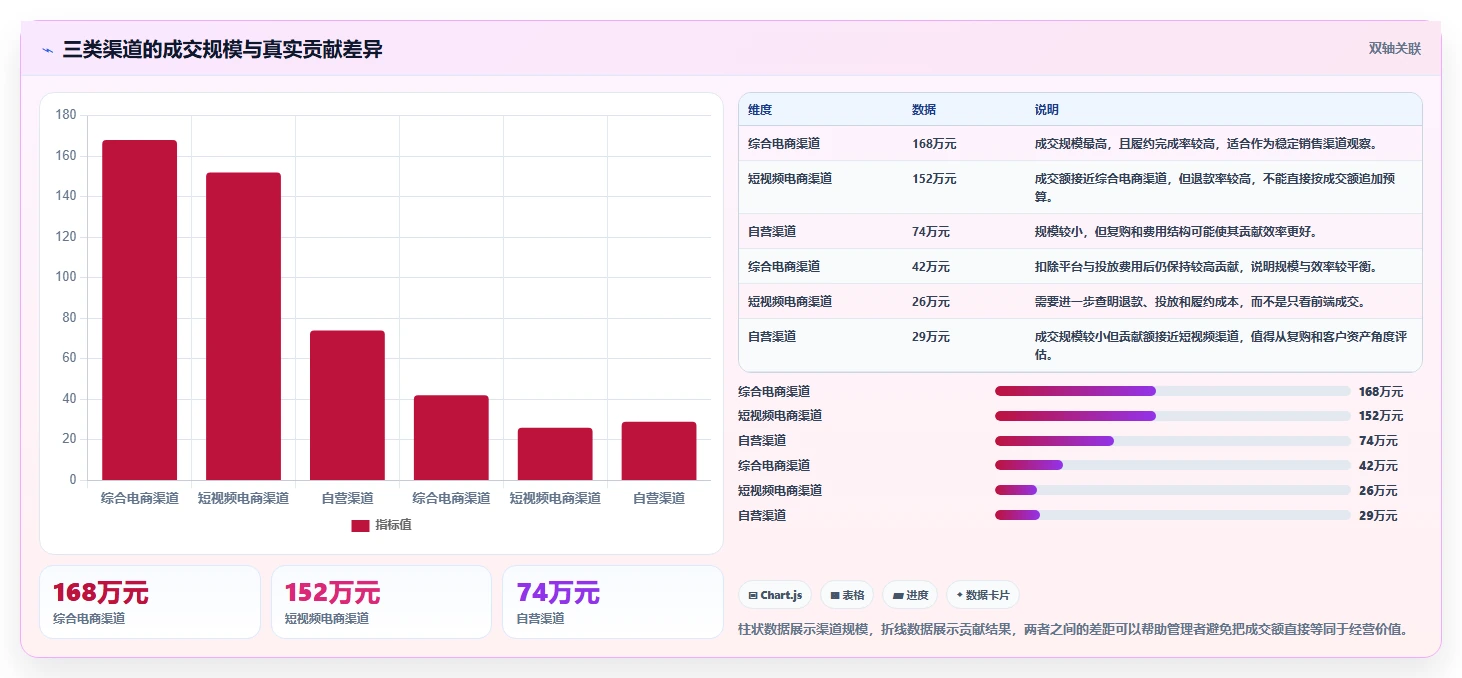Click the progress bar ending at 29万元
The height and width of the screenshot is (678, 1462).
[x=1172, y=515]
